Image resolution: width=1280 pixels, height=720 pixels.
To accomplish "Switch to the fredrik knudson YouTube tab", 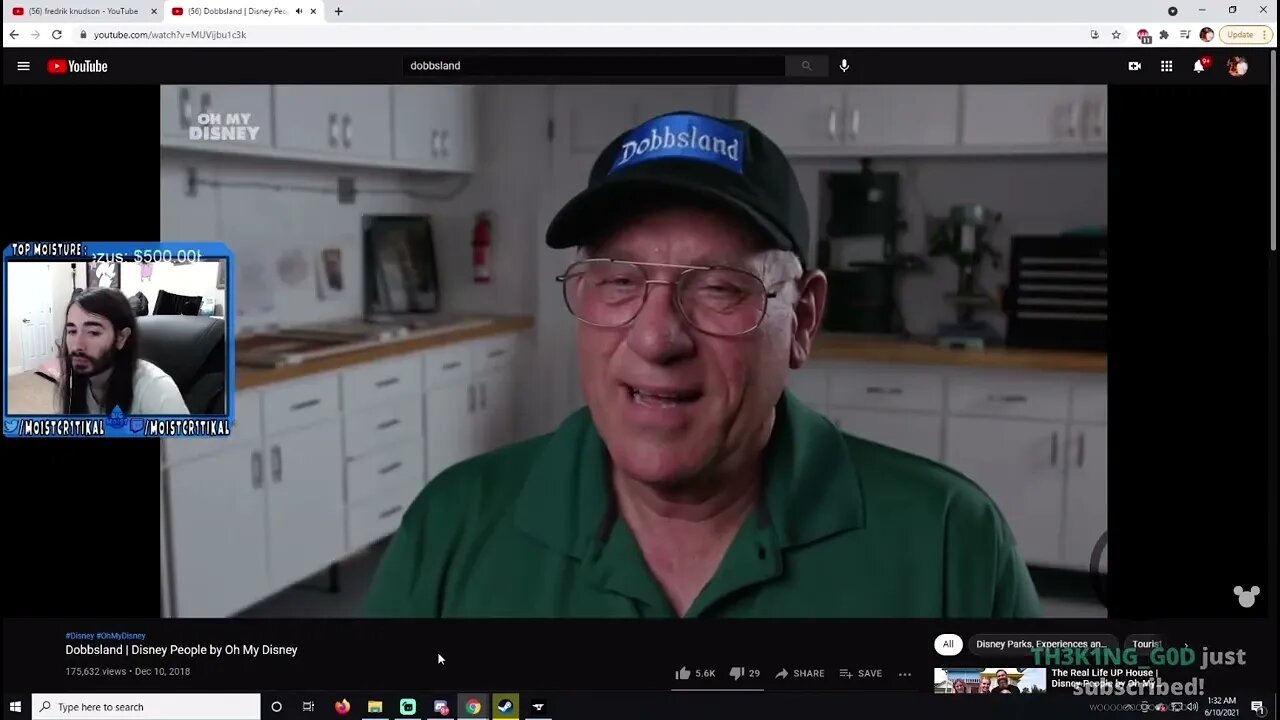I will point(84,11).
